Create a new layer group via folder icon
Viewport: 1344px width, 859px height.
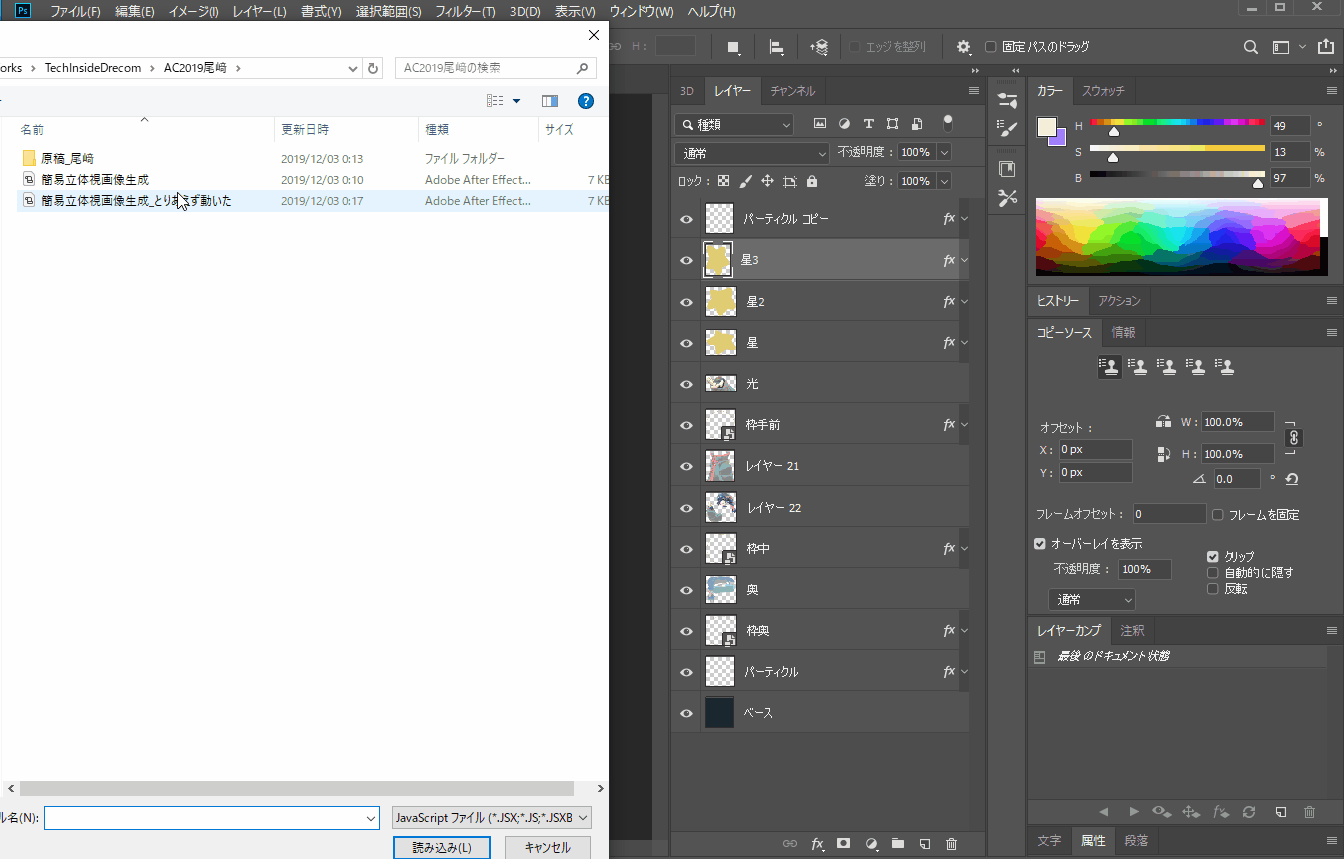(897, 844)
